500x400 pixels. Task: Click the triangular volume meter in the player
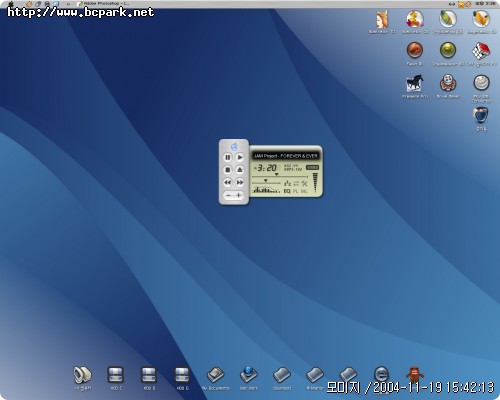(315, 183)
